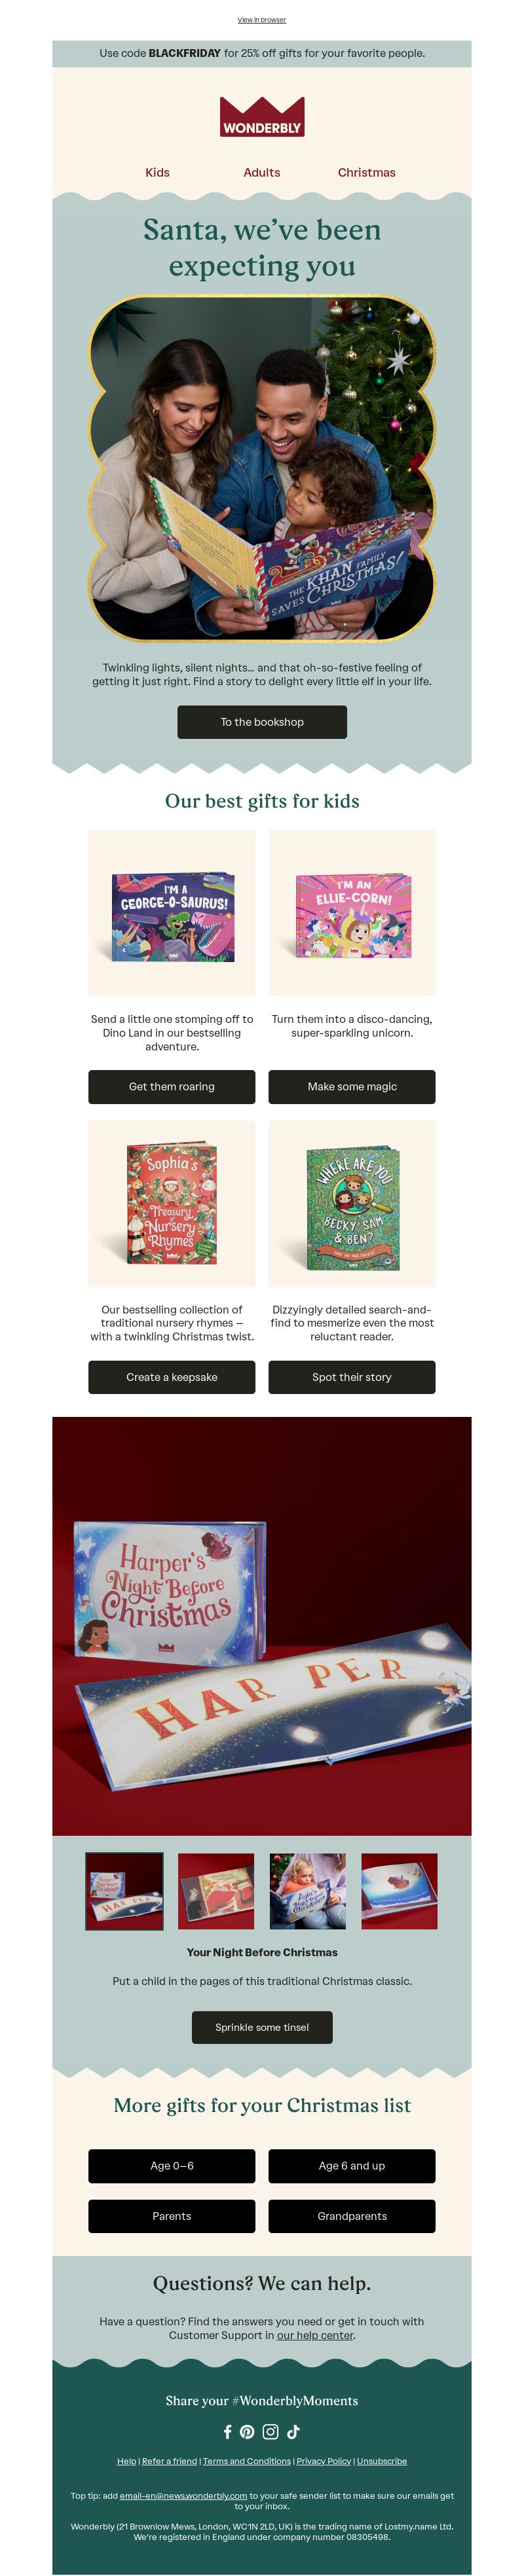The image size is (524, 2576).
Task: Choose the Grandparents gift category button
Action: point(352,2216)
